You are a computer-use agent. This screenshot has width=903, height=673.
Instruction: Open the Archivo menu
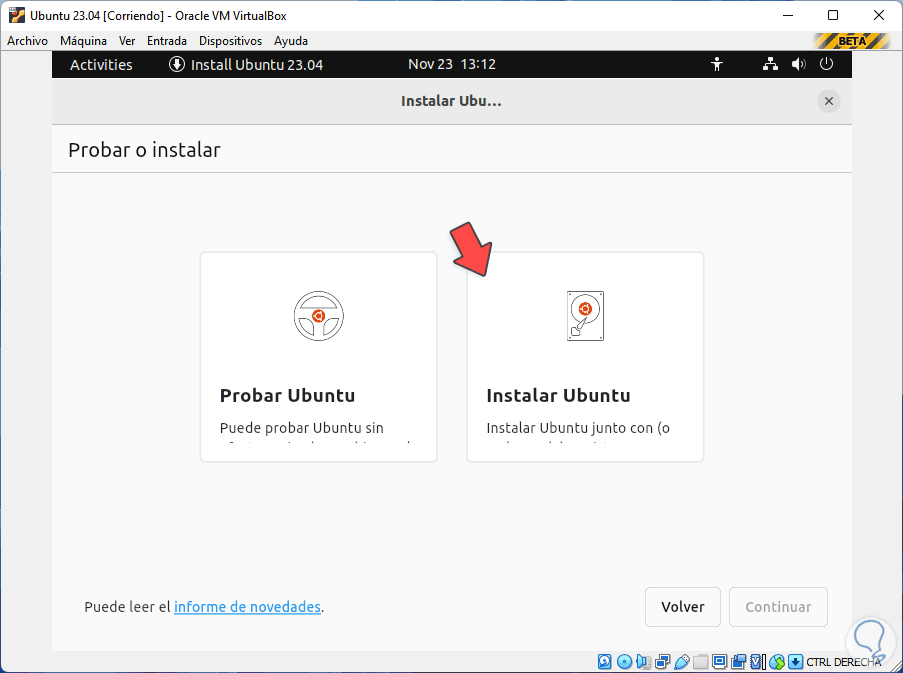coord(27,41)
